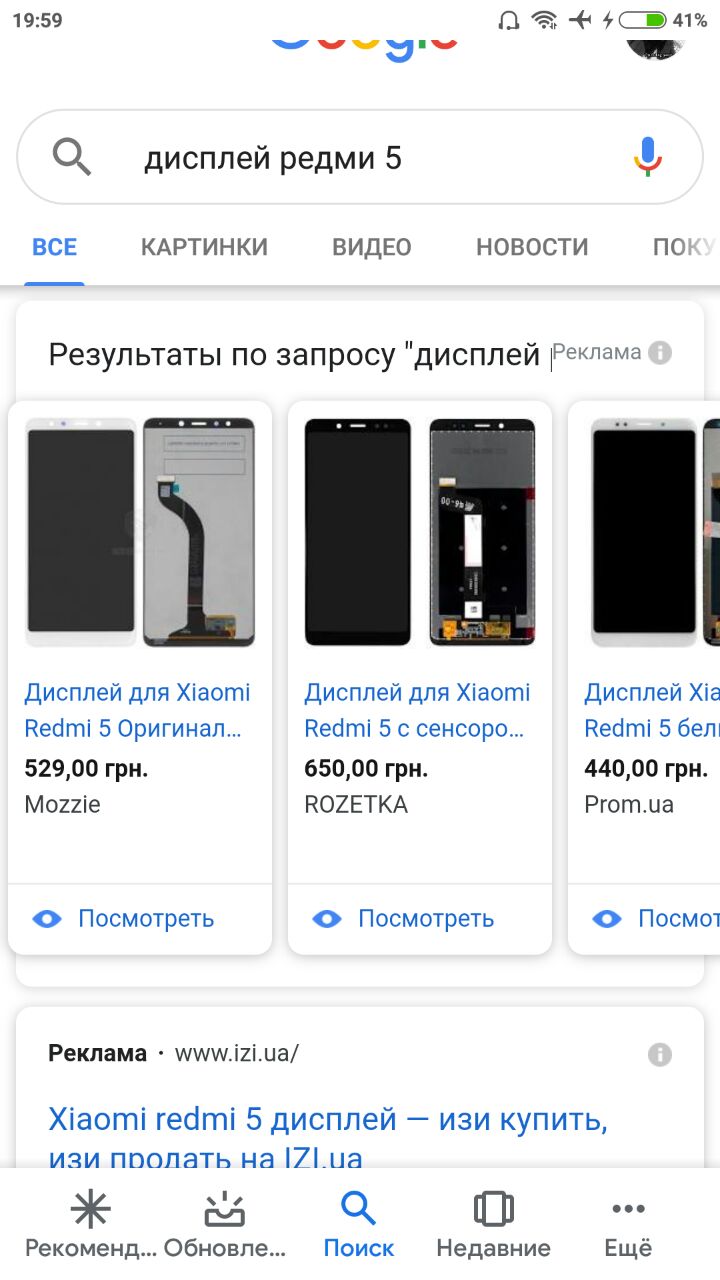Open Рекомендации asterisk icon in bottom bar

tap(90, 1210)
